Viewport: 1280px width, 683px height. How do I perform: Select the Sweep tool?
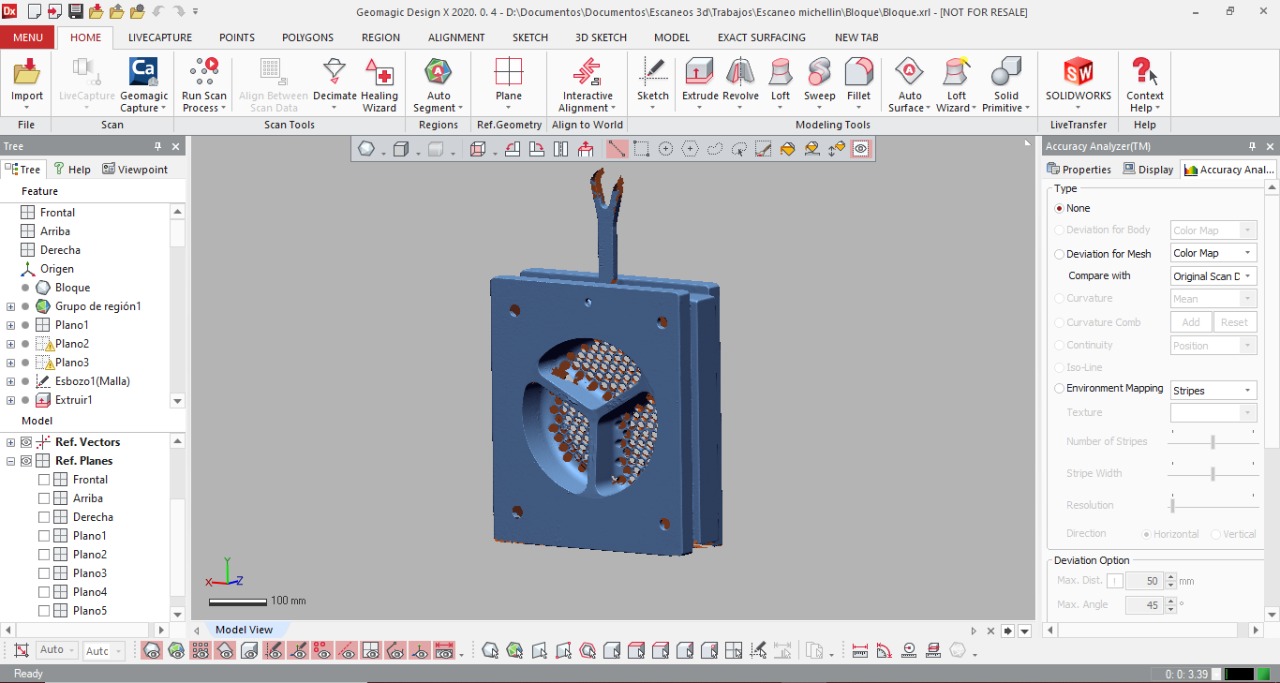[819, 85]
